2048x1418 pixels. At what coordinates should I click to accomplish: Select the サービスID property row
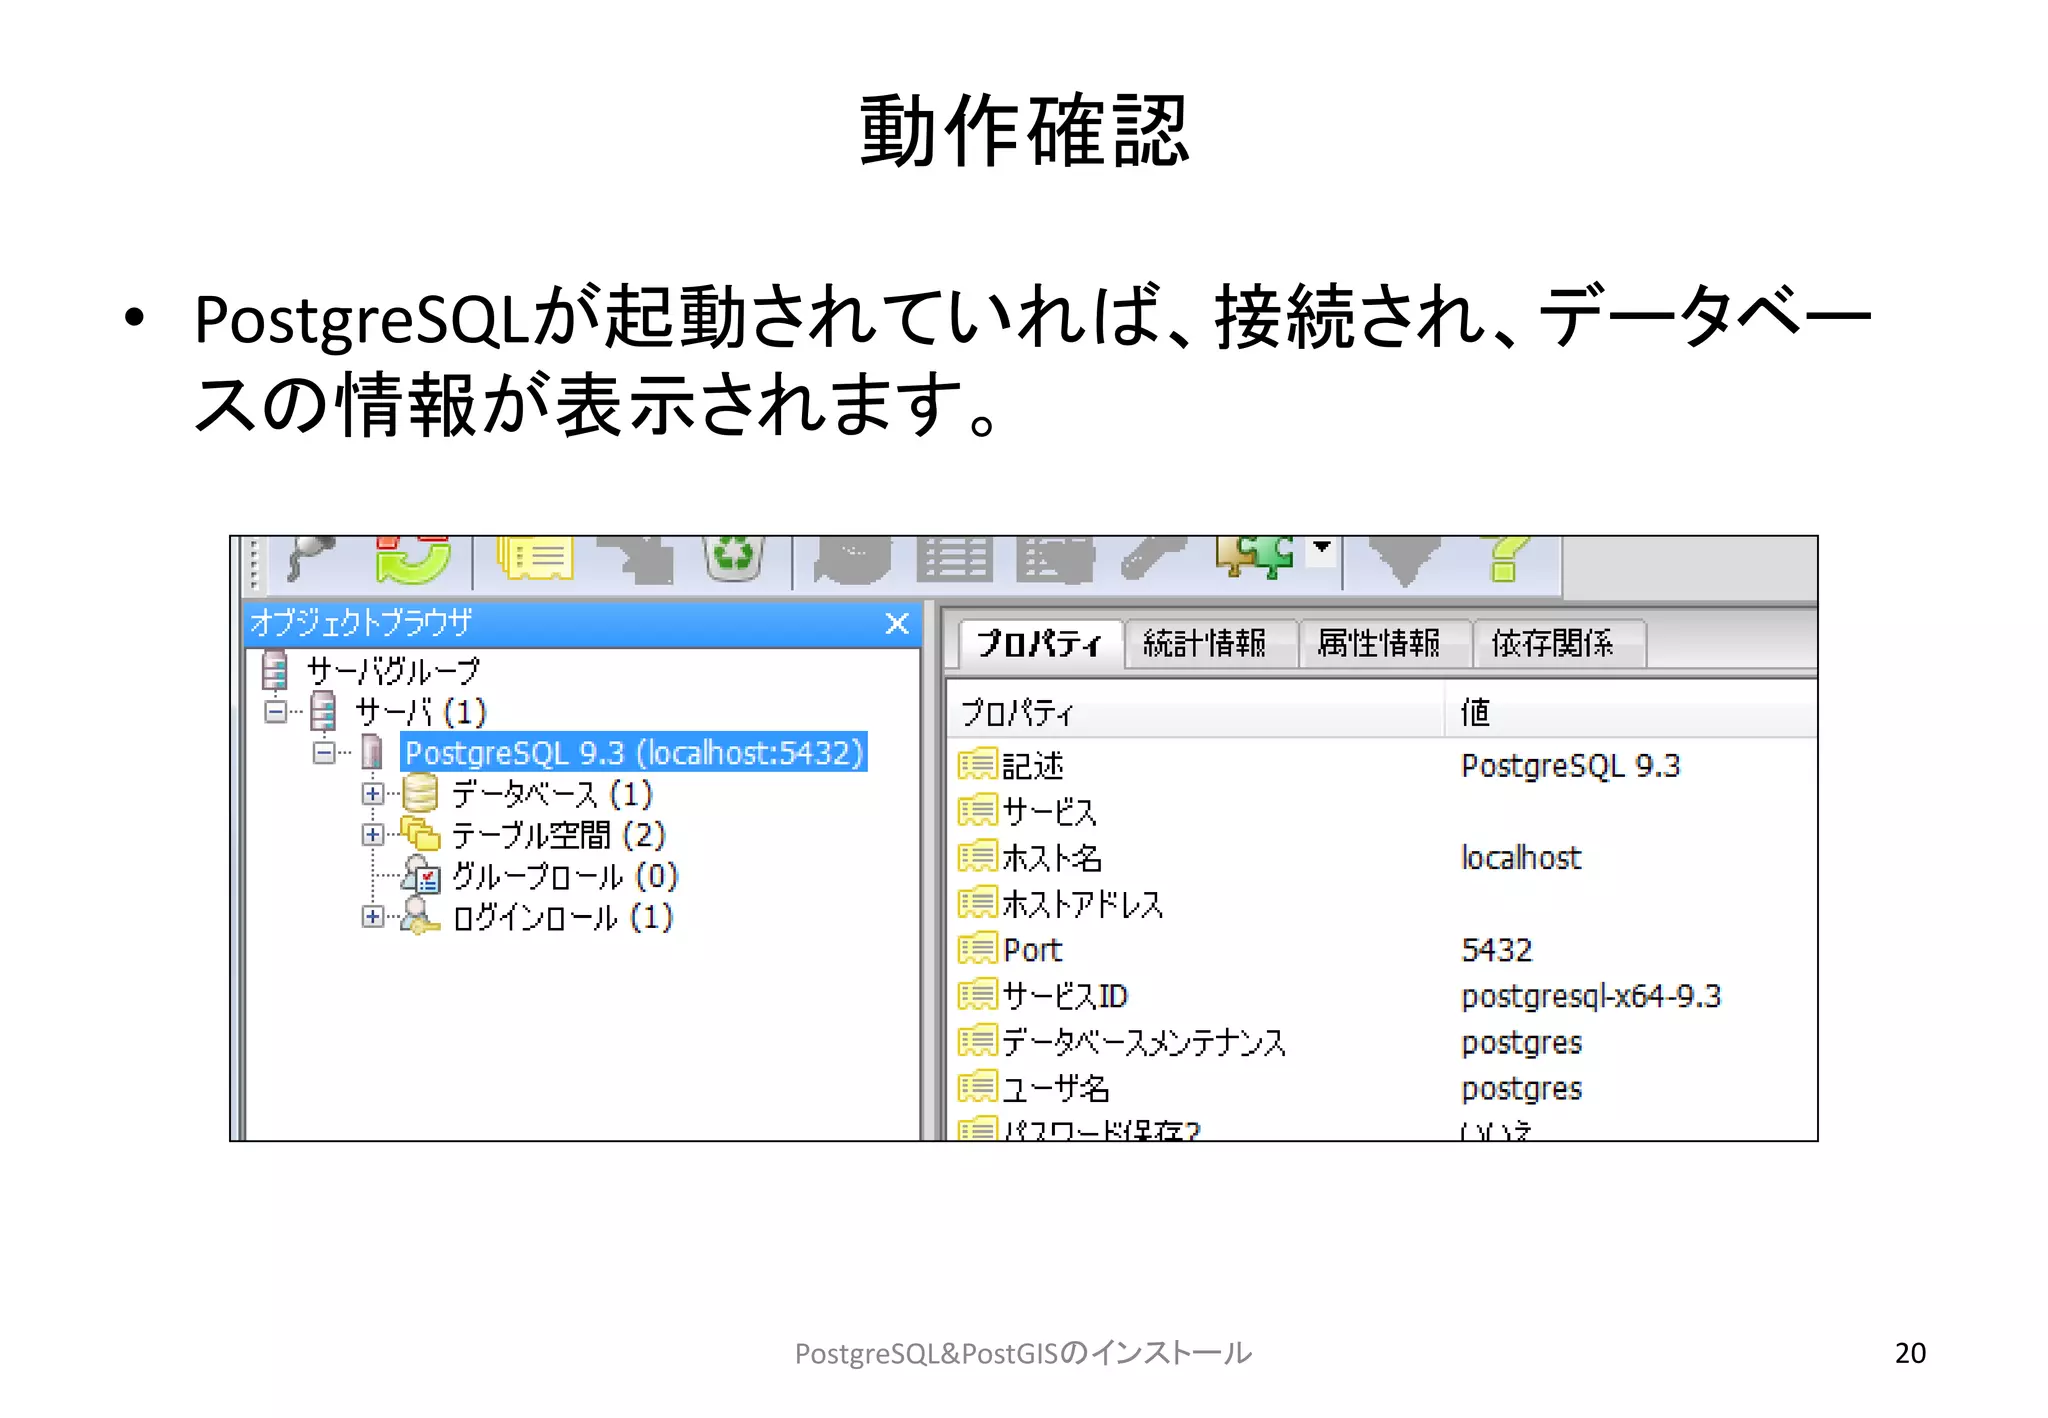tap(1382, 996)
